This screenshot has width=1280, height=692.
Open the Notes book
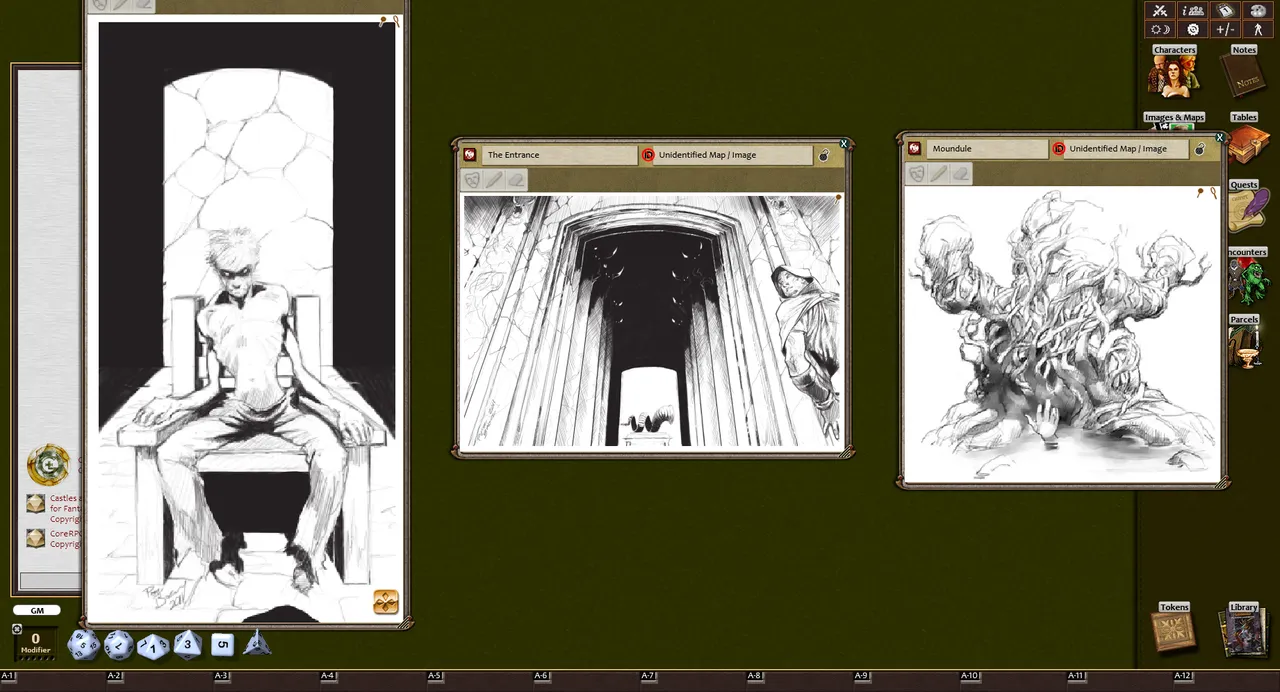pos(1244,72)
